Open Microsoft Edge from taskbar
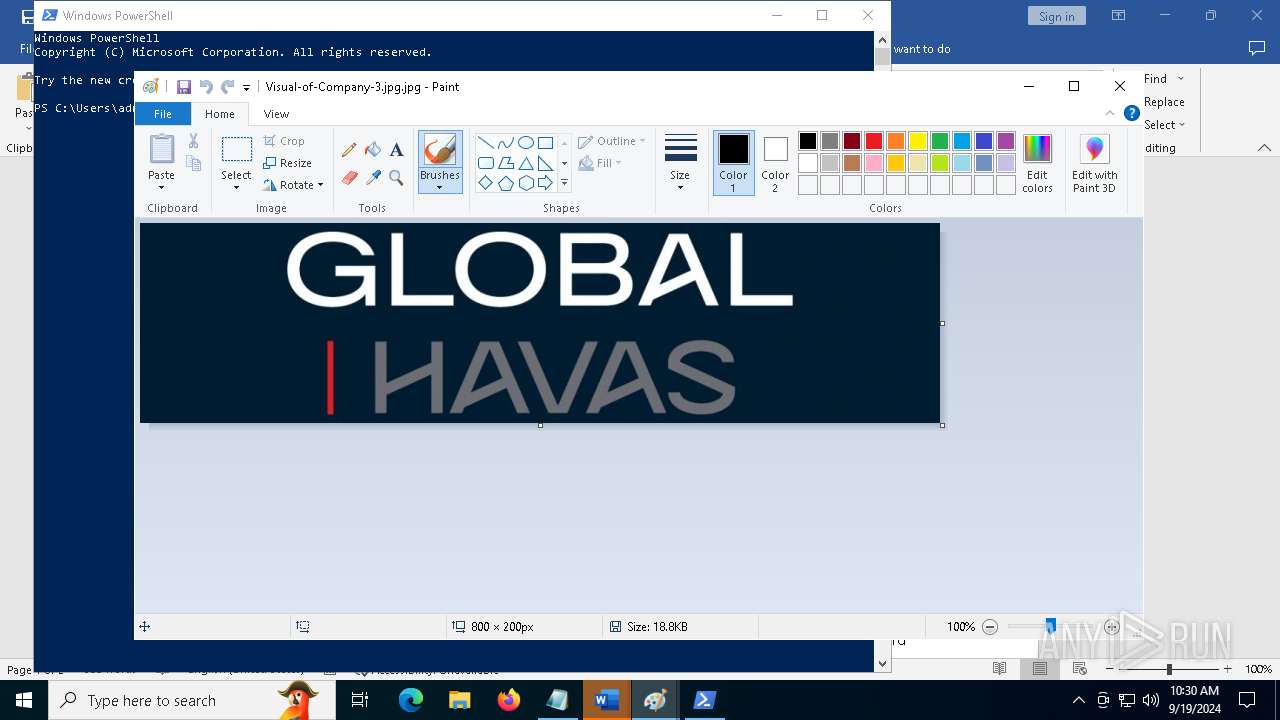Image resolution: width=1280 pixels, height=720 pixels. click(411, 700)
